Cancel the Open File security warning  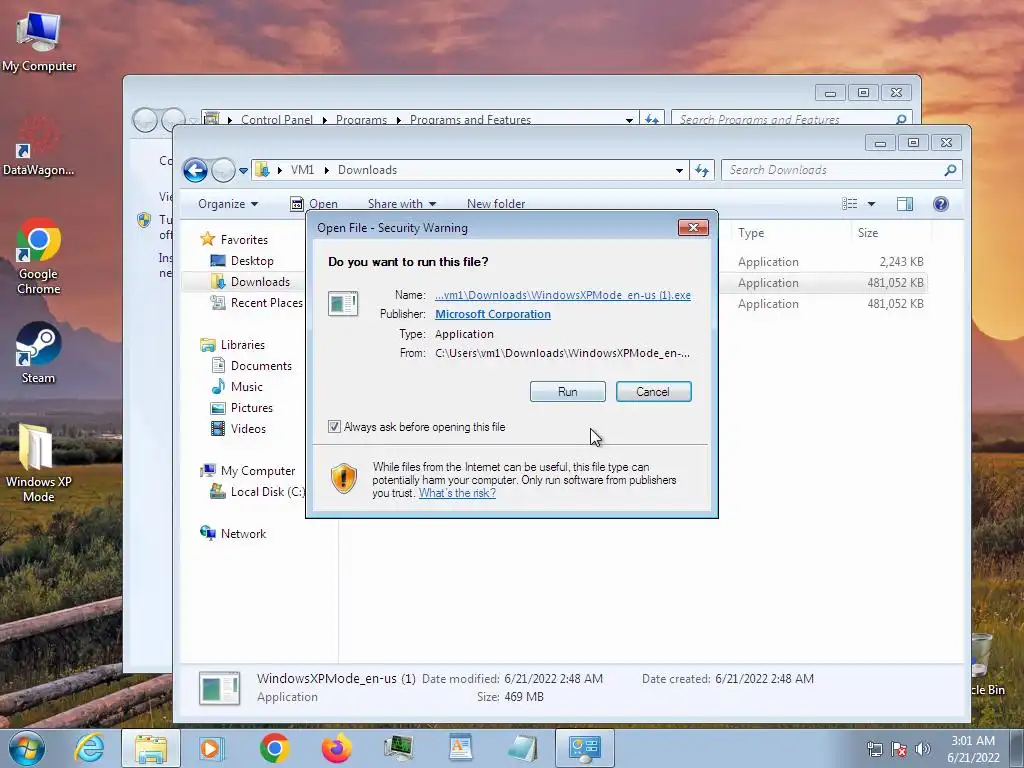653,392
